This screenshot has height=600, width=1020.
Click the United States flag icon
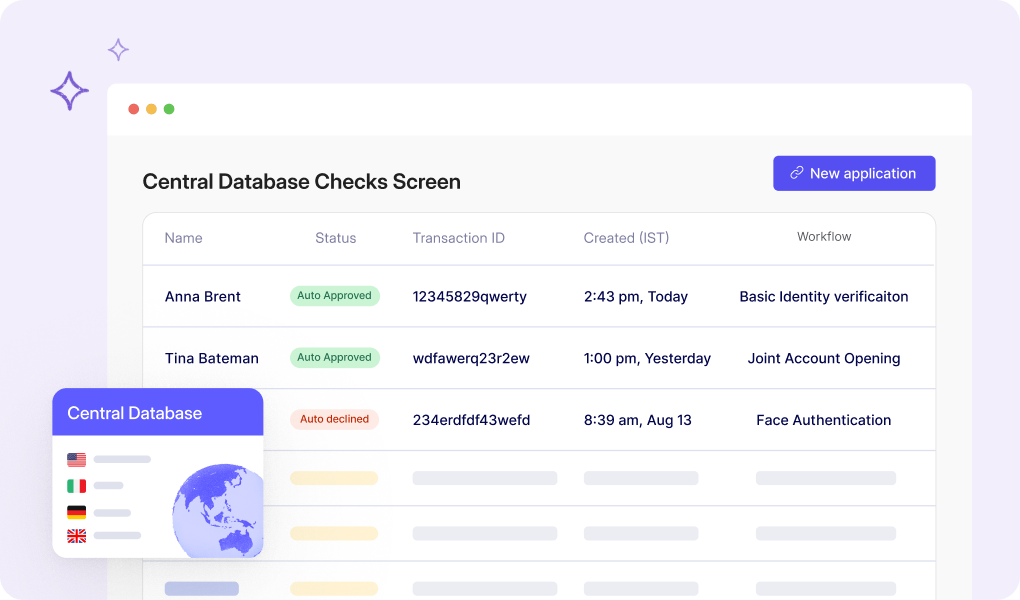click(76, 460)
